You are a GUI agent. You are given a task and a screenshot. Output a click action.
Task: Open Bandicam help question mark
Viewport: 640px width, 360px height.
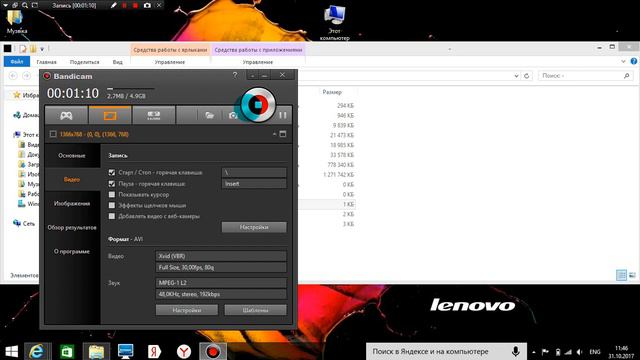235,75
